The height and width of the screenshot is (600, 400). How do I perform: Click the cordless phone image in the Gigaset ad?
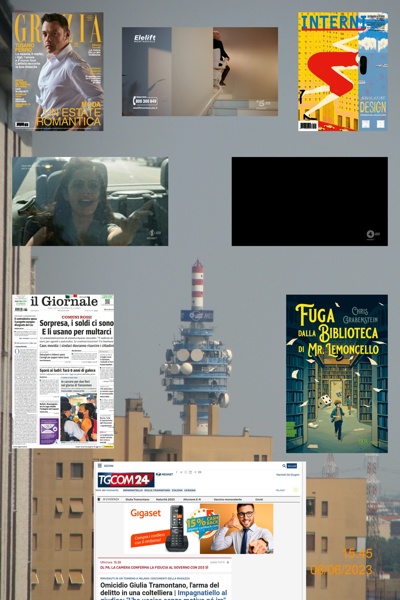[x=177, y=529]
